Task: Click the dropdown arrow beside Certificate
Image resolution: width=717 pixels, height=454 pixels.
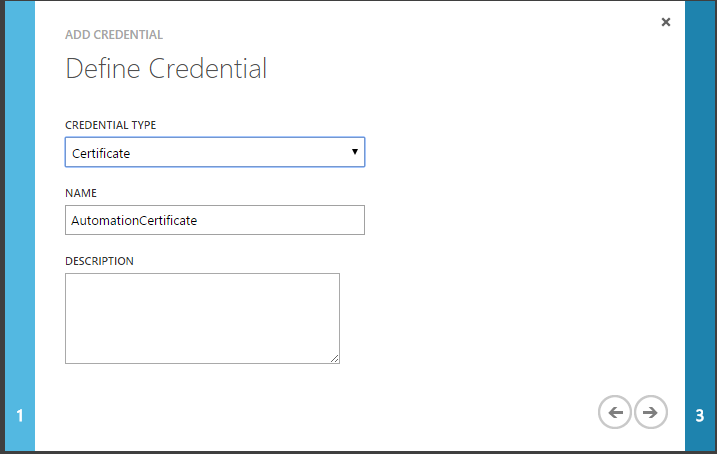Action: point(355,152)
